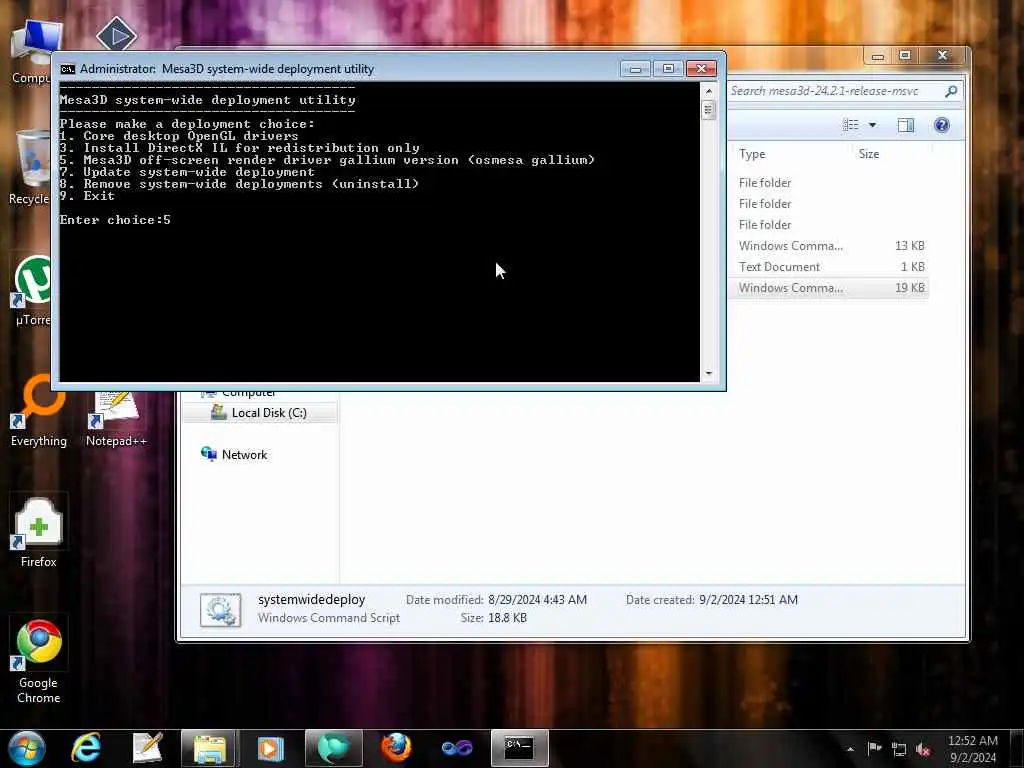The height and width of the screenshot is (768, 1024).
Task: Maximize the Mesa3D deployment utility window
Action: click(668, 69)
